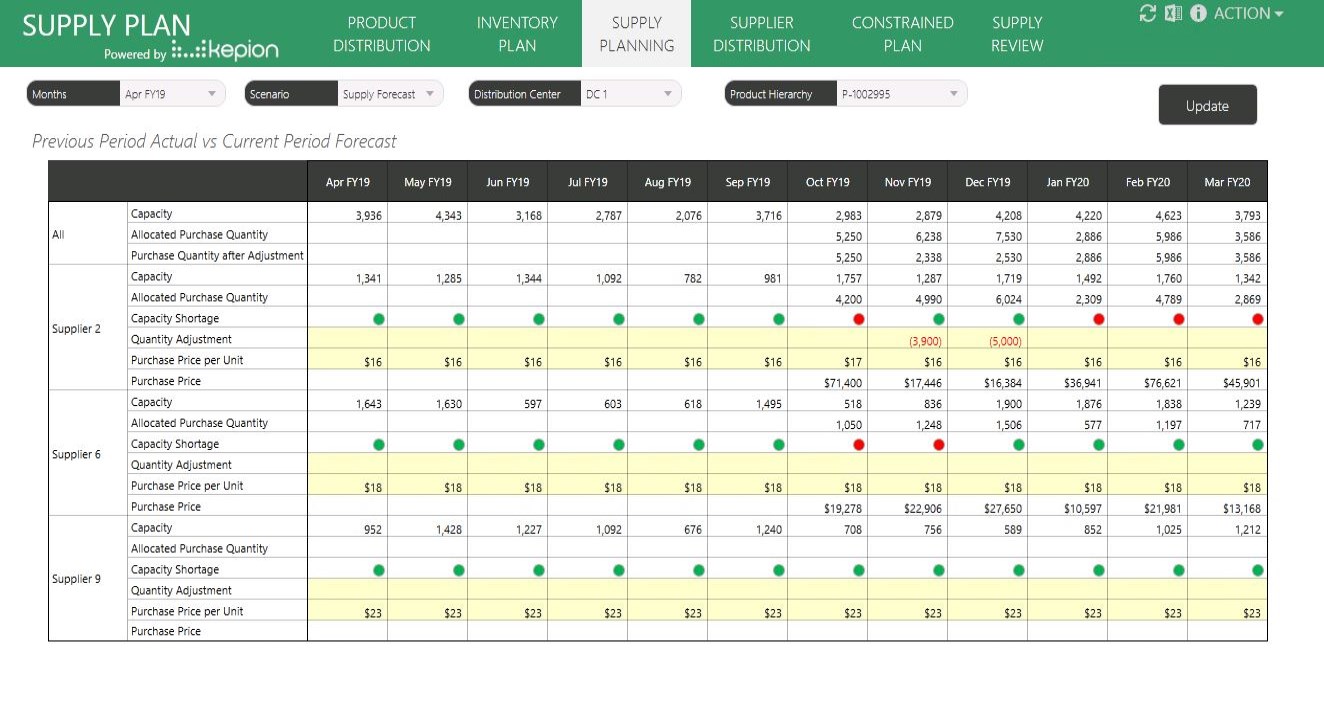Click Supplier 6 green shortage dot for Dec FY19
The width and height of the screenshot is (1324, 720).
tap(1018, 445)
